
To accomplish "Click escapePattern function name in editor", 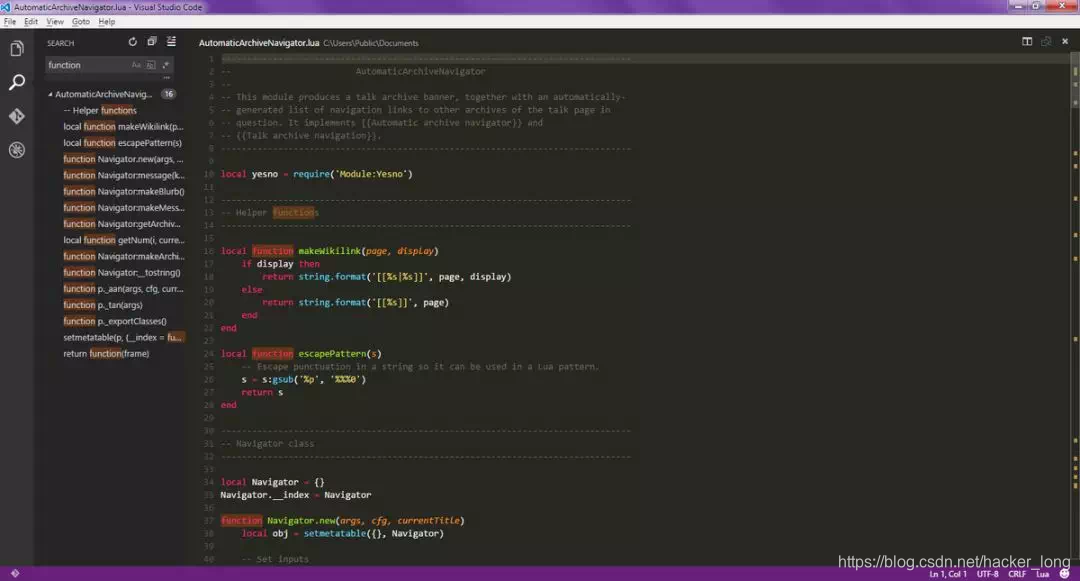I will 332,354.
